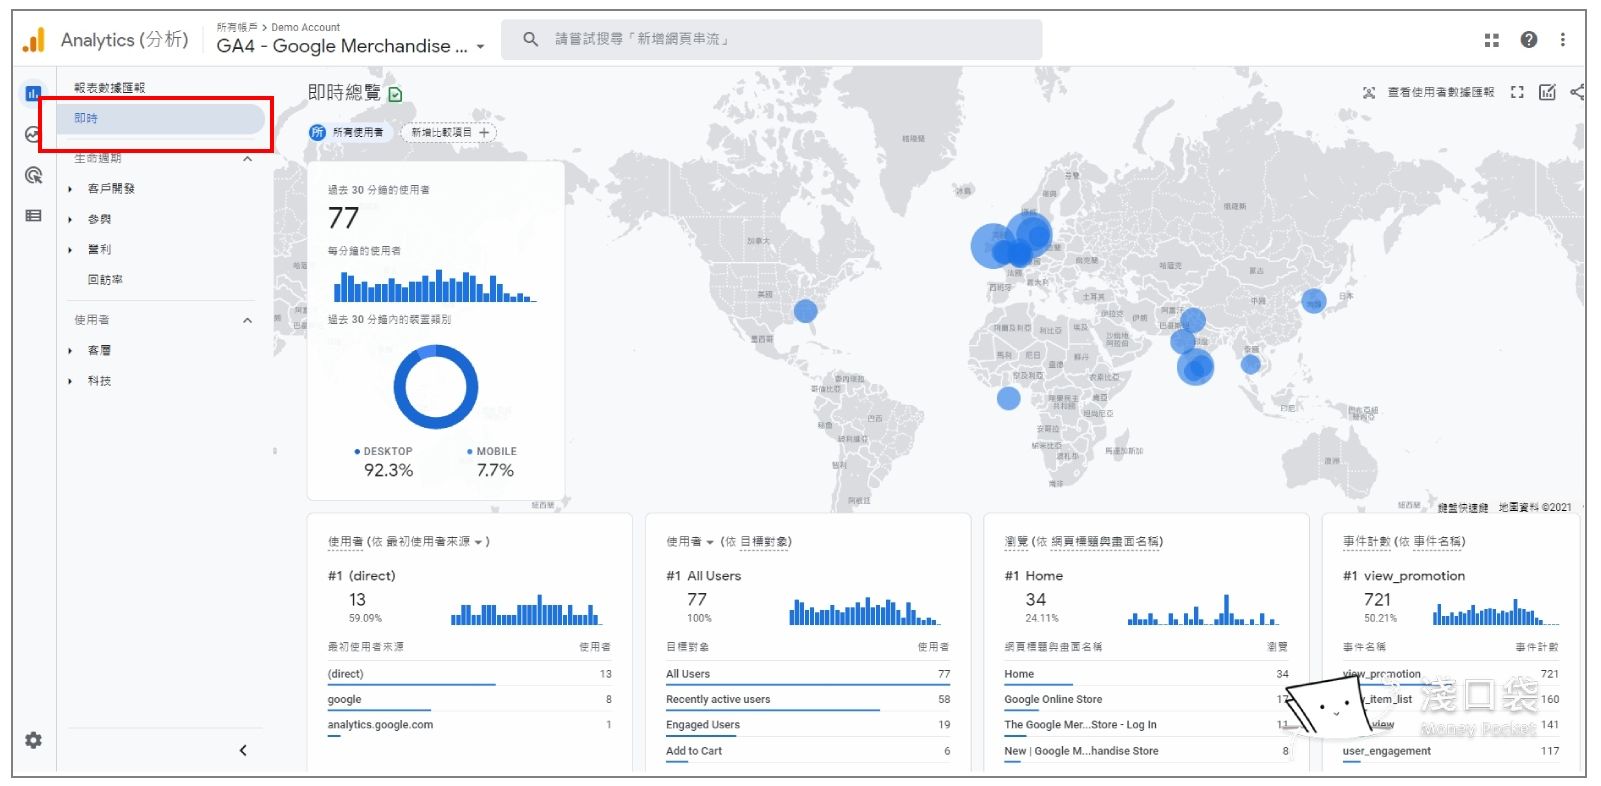Collapse the 生命週期 section
This screenshot has width=1601, height=786.
[247, 159]
